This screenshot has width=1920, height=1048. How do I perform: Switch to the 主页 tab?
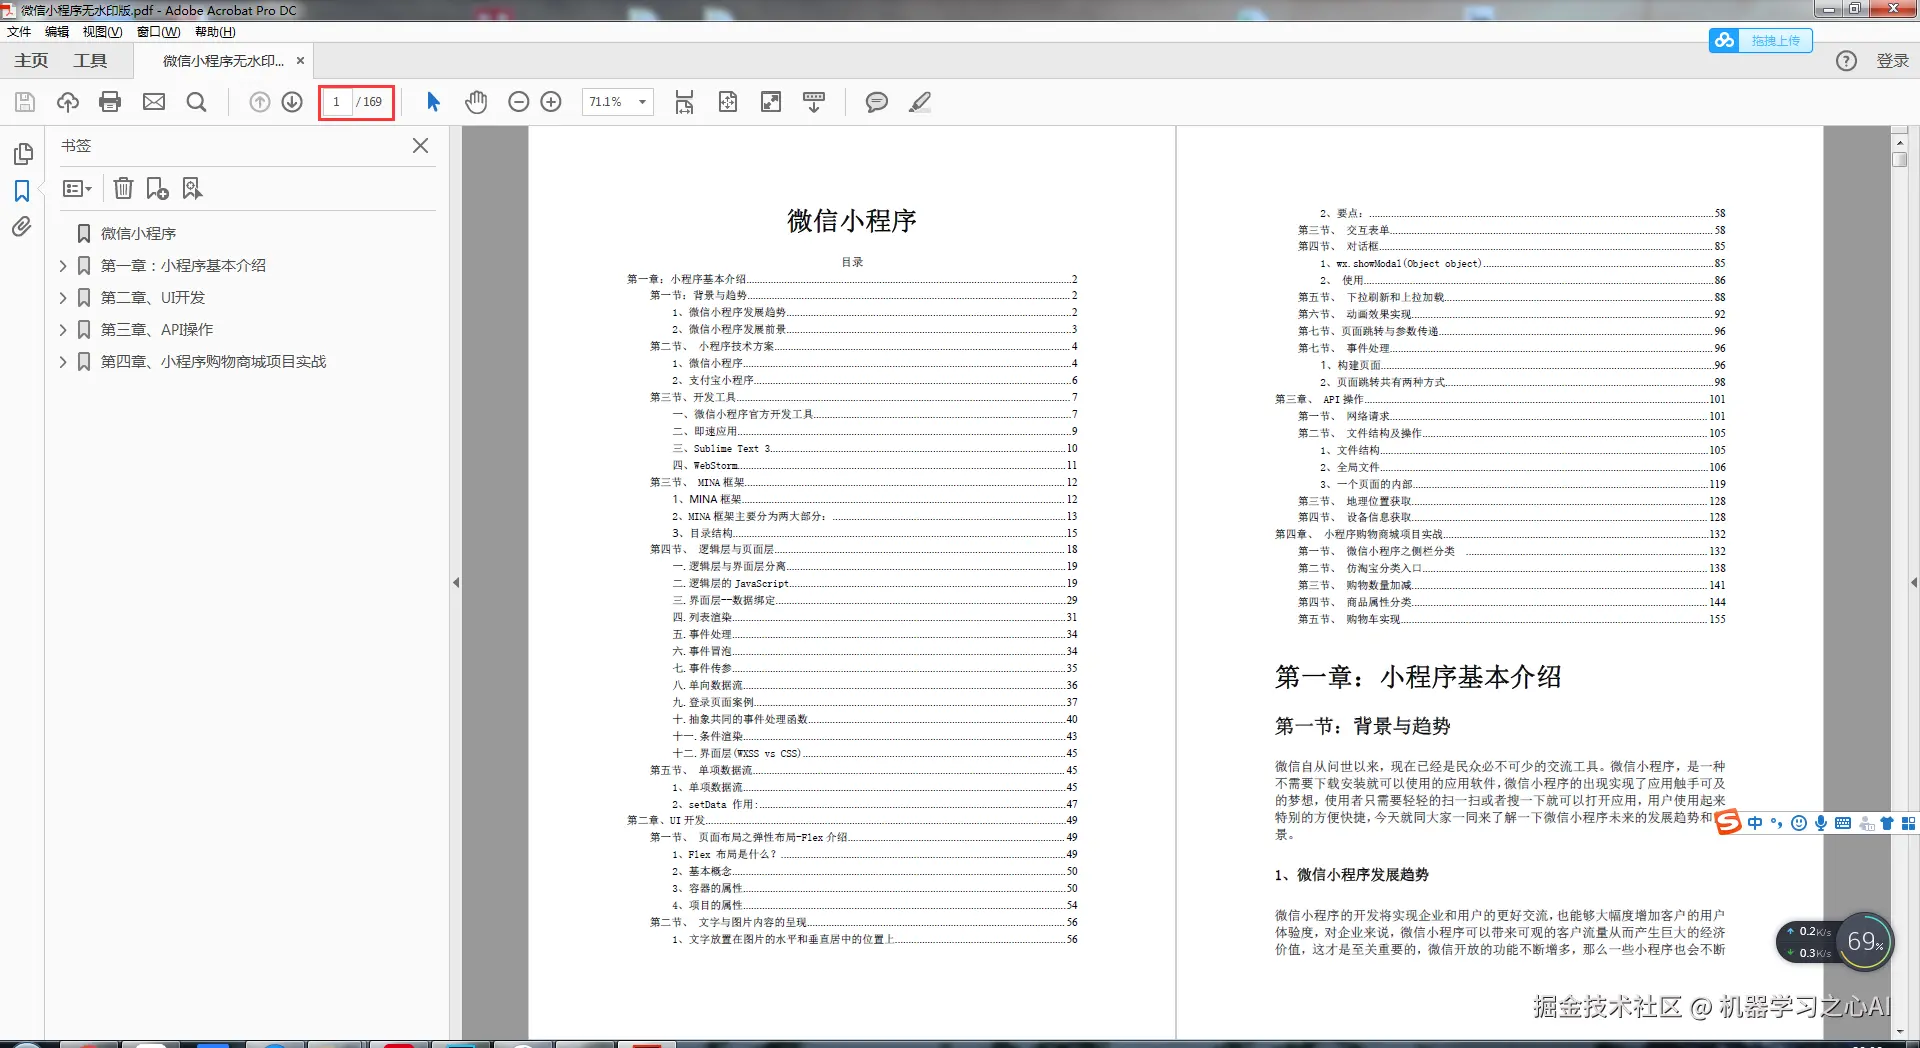[31, 61]
